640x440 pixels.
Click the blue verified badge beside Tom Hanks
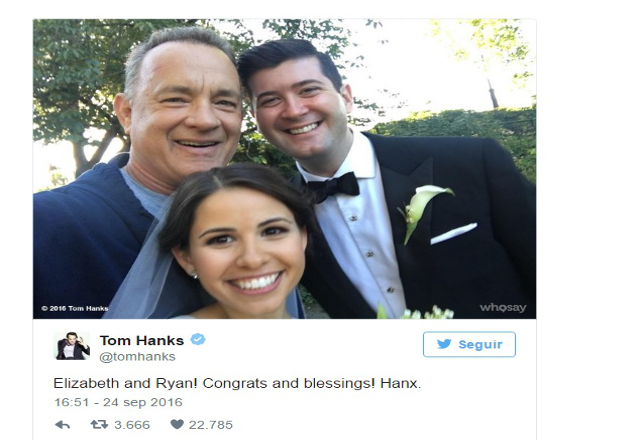(x=198, y=339)
